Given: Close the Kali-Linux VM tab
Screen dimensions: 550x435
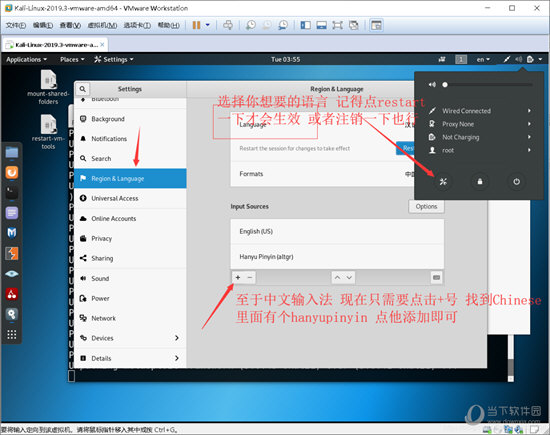Looking at the screenshot, I should 102,45.
